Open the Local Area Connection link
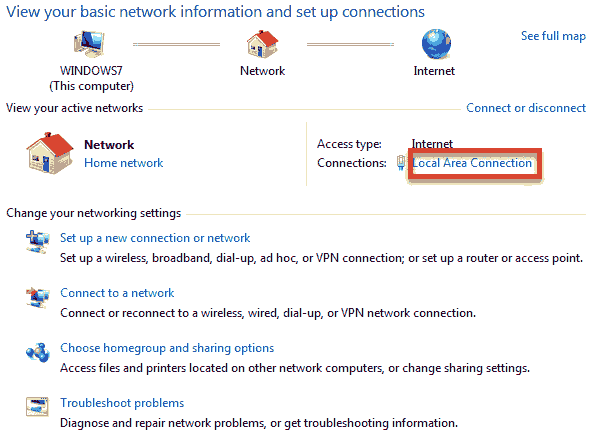The image size is (615, 442). pos(472,163)
